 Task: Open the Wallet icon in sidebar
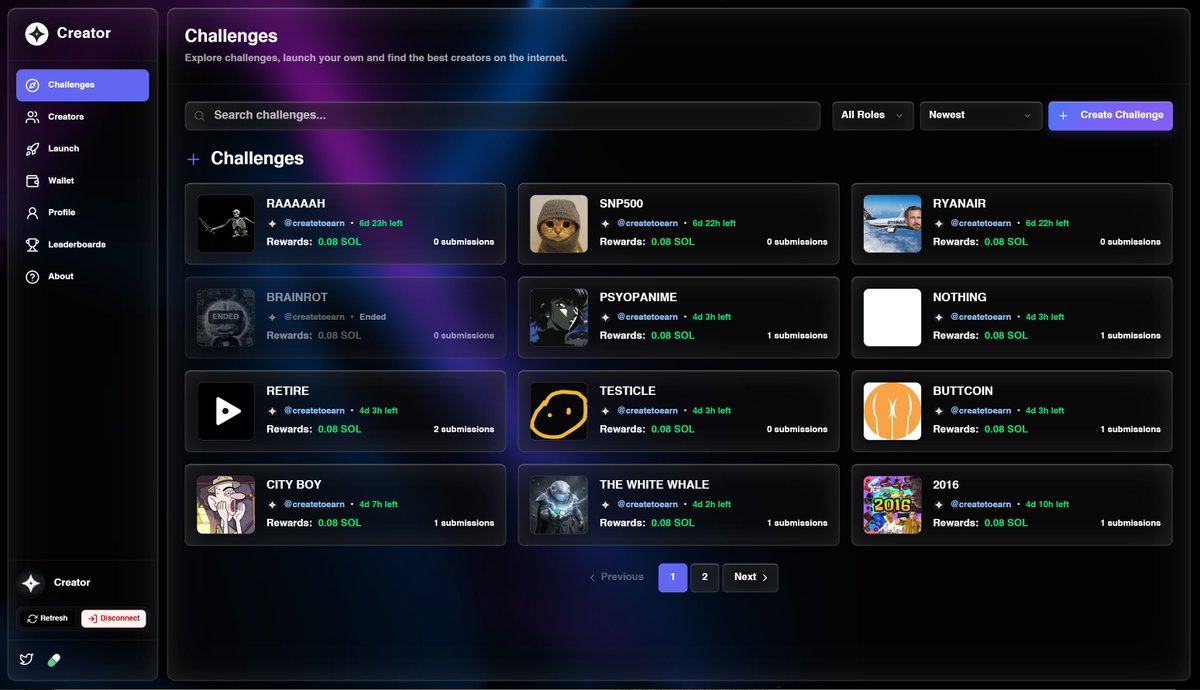click(x=31, y=180)
